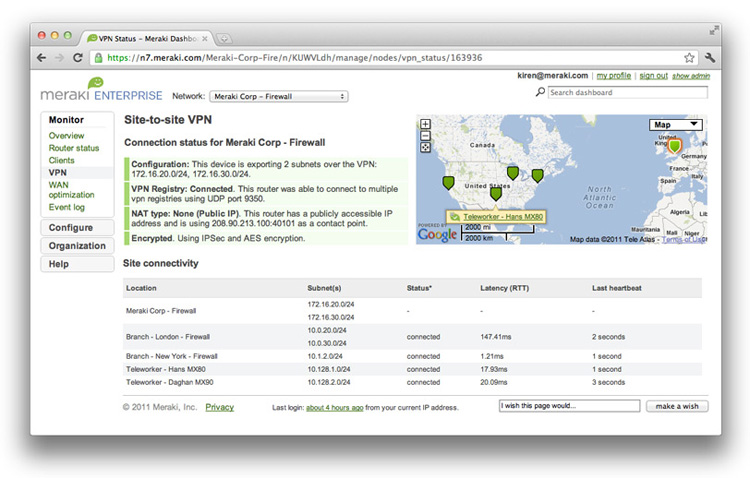Screen dimensions: 750x478
Task: Expand the Monitor sidebar section
Action: tap(66, 120)
